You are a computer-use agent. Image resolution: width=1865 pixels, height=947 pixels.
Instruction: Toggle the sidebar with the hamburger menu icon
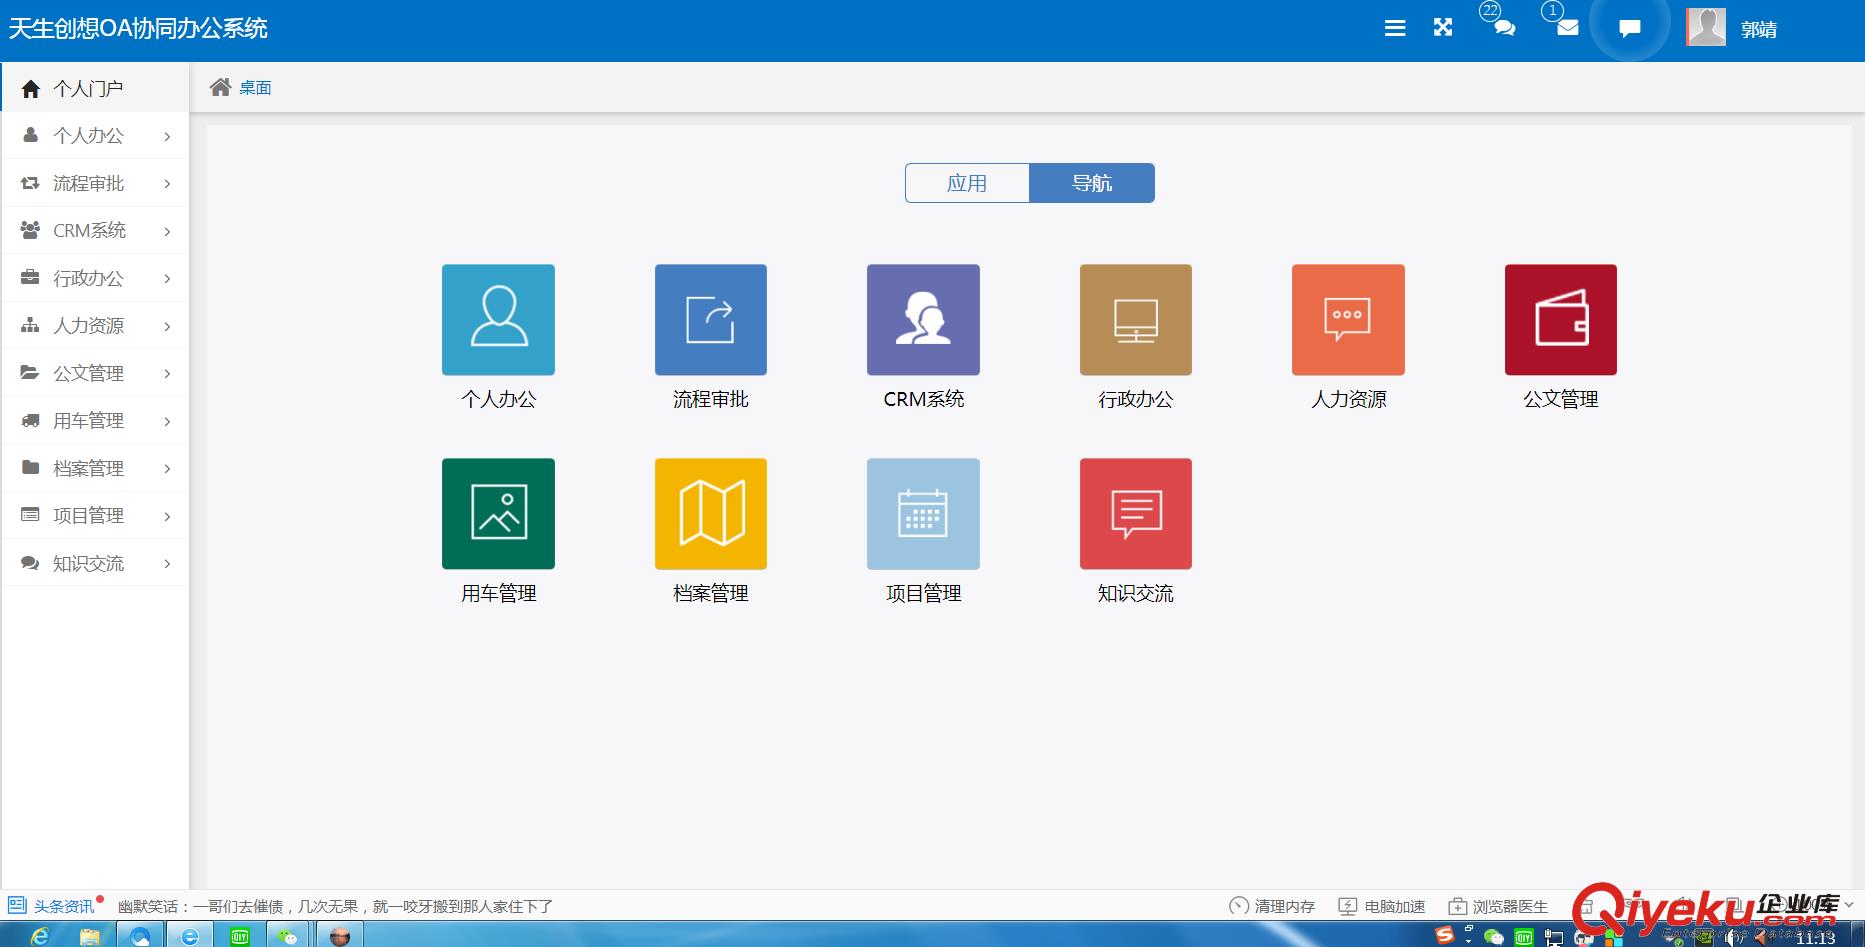[x=1395, y=29]
